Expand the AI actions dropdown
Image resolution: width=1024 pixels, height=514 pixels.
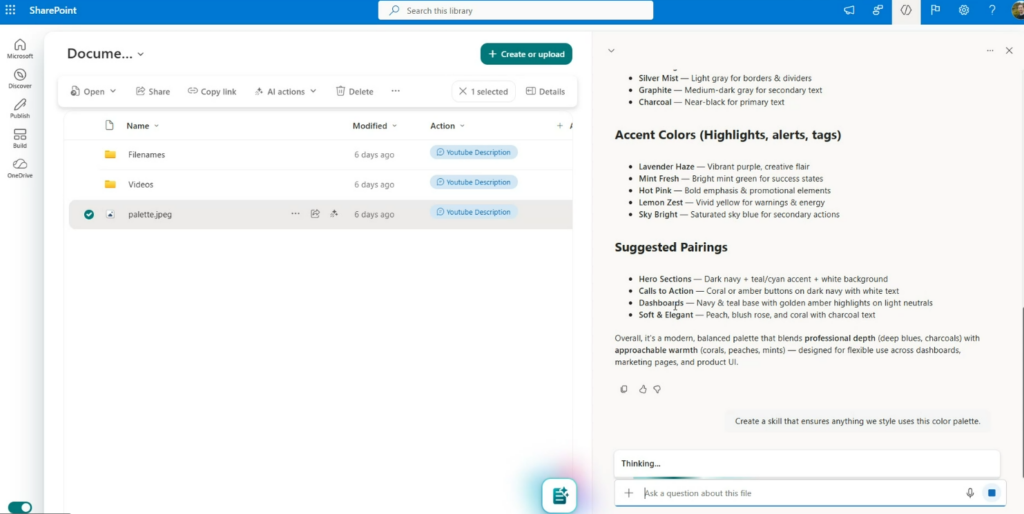click(x=285, y=91)
